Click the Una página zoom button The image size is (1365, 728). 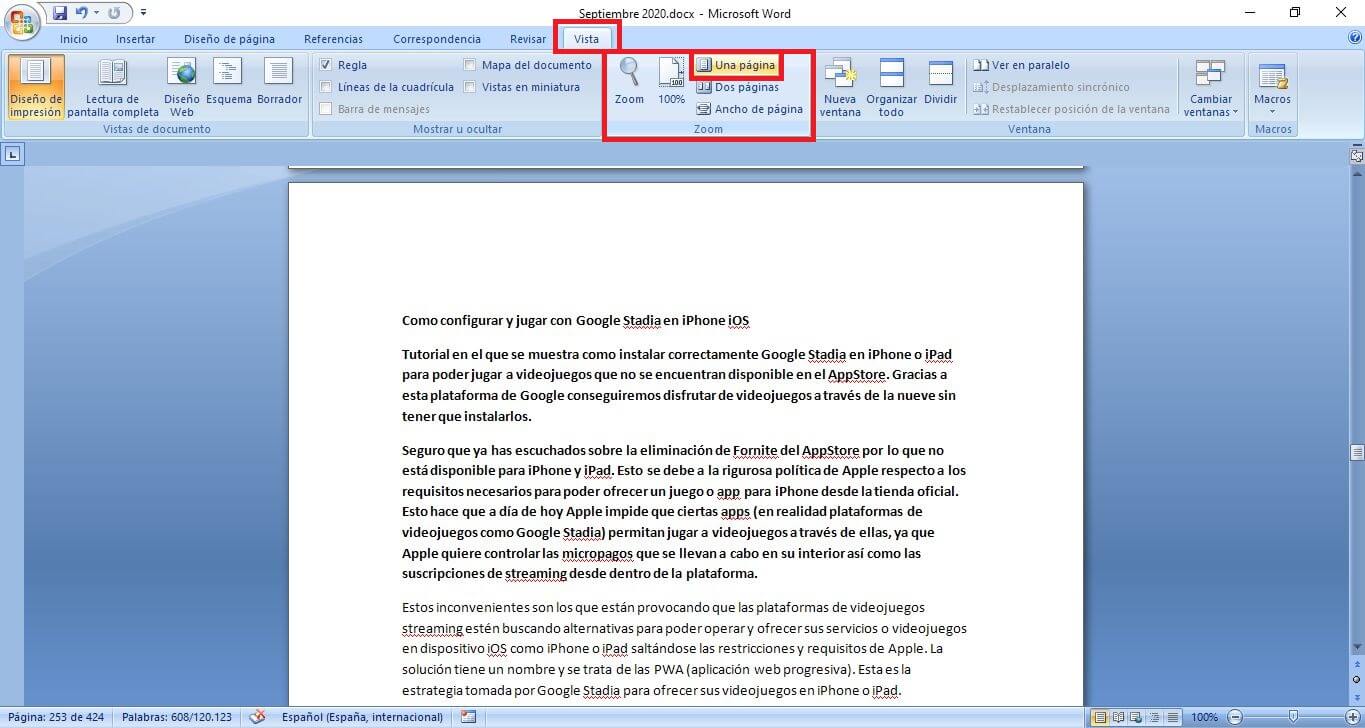click(736, 65)
